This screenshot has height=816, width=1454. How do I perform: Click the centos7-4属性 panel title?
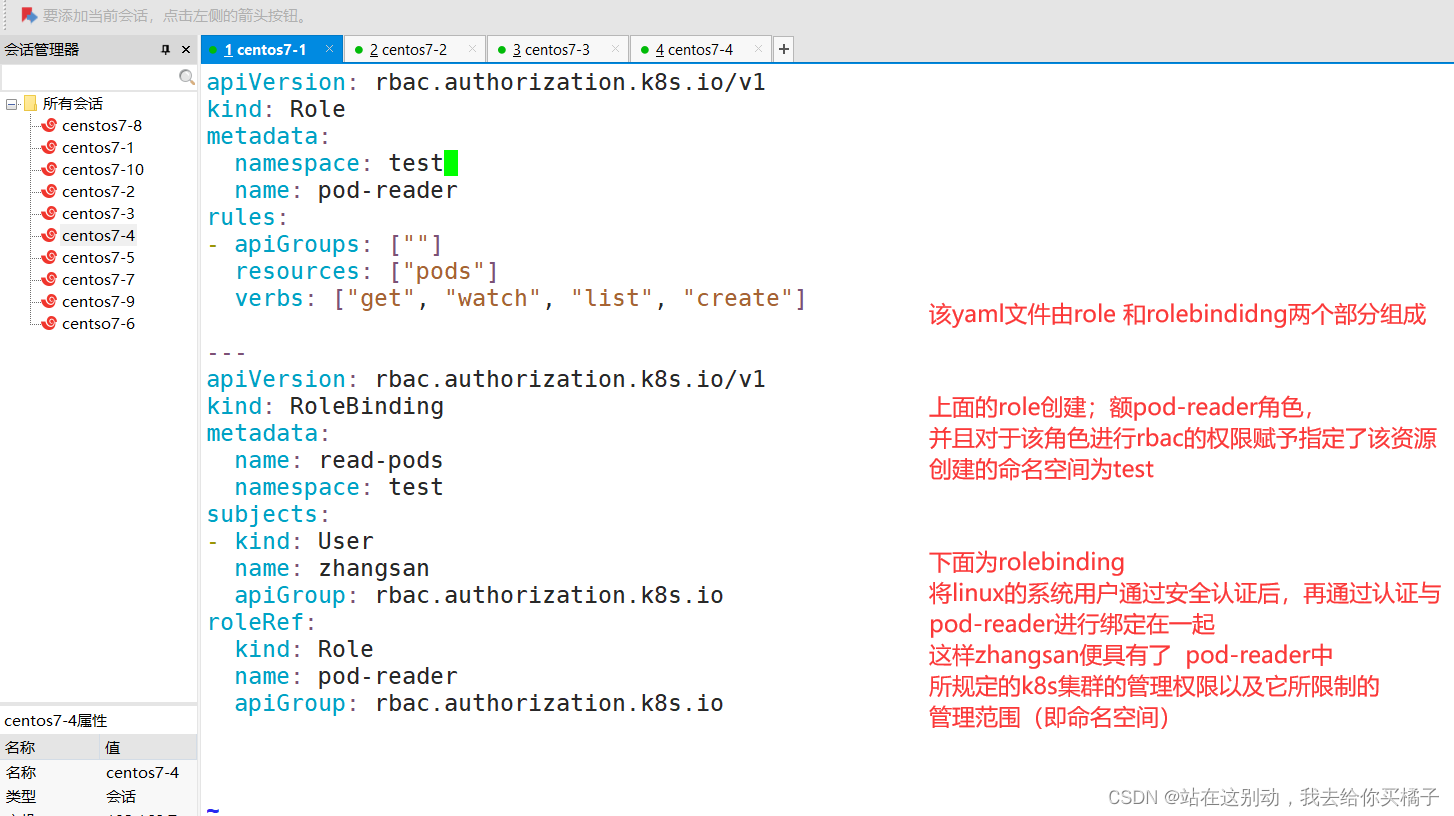(56, 721)
